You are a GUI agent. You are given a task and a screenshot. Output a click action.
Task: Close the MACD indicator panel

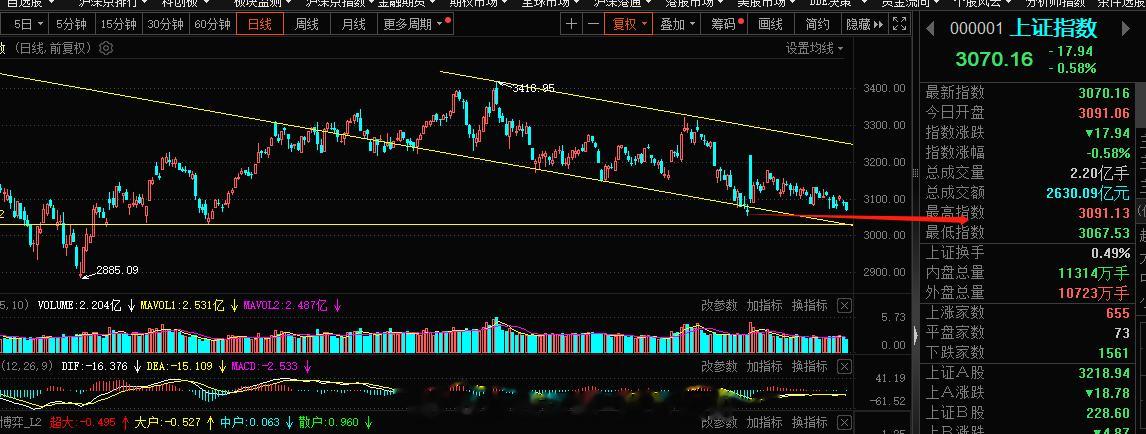[x=844, y=366]
